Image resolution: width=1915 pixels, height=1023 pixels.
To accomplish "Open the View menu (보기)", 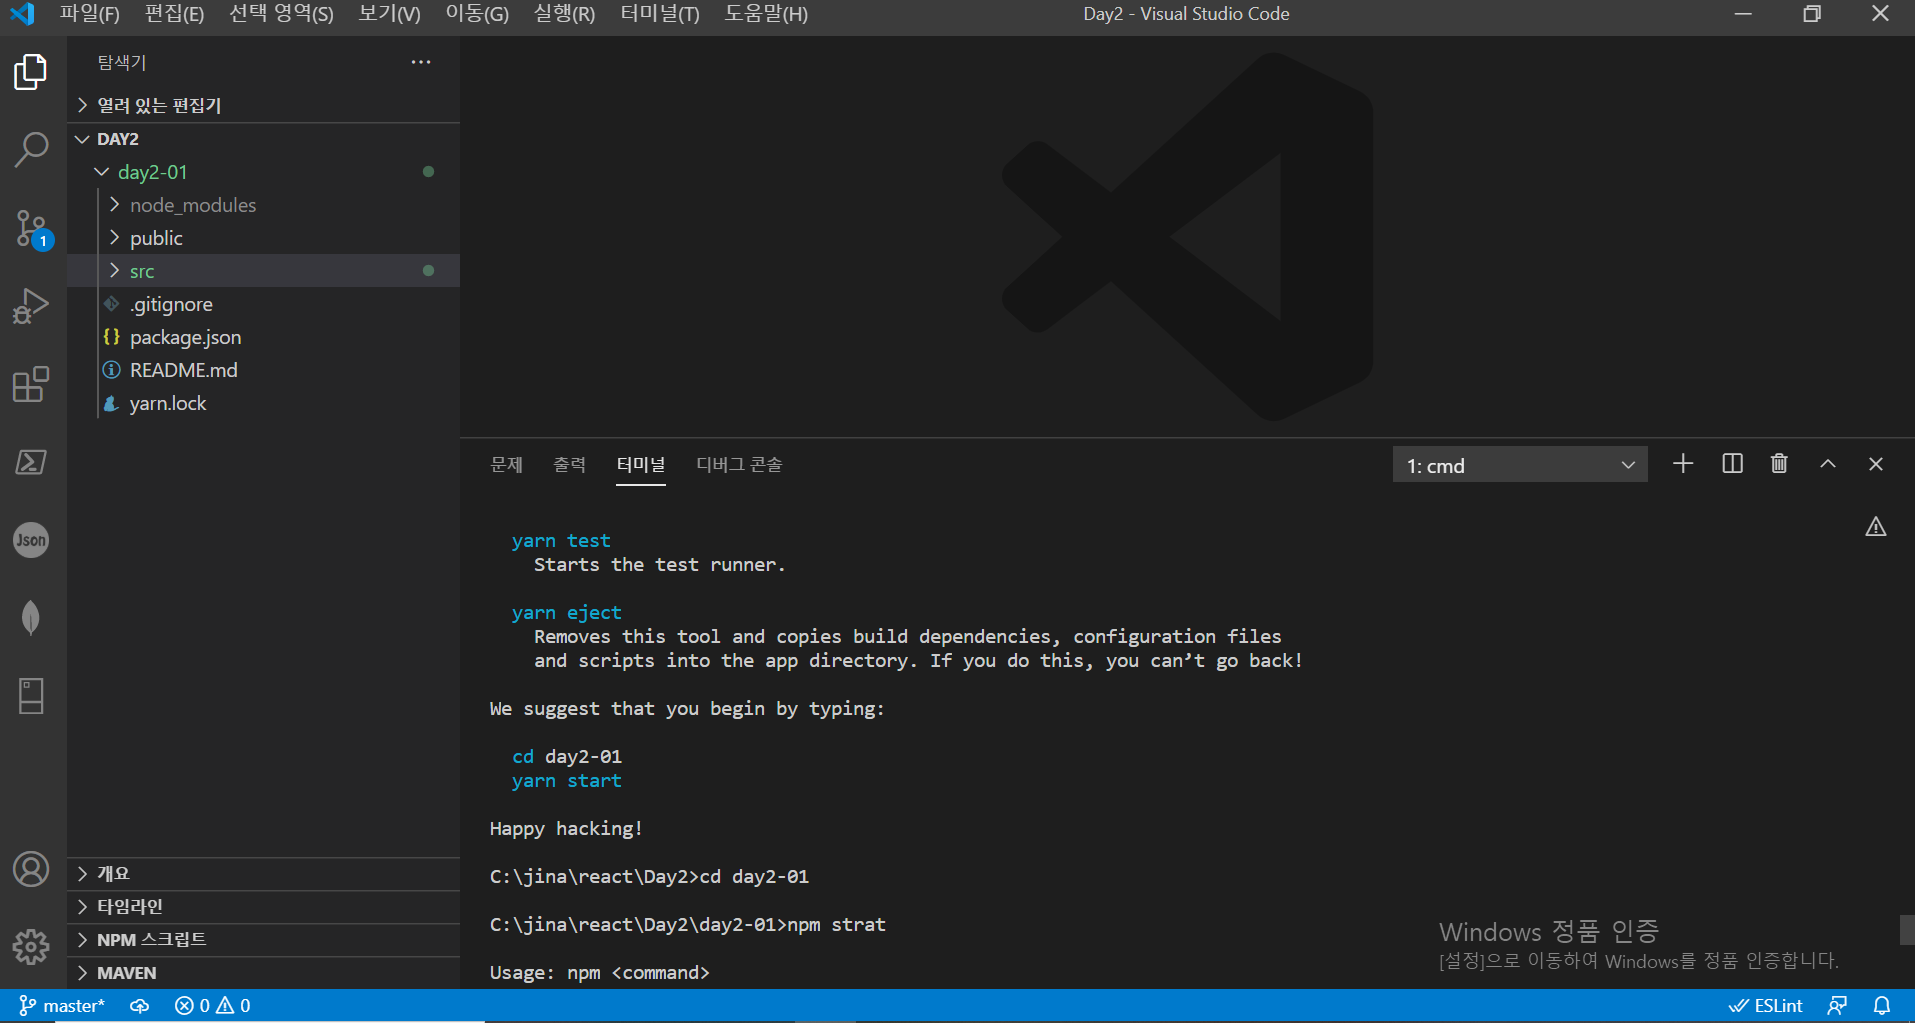I will (x=389, y=14).
